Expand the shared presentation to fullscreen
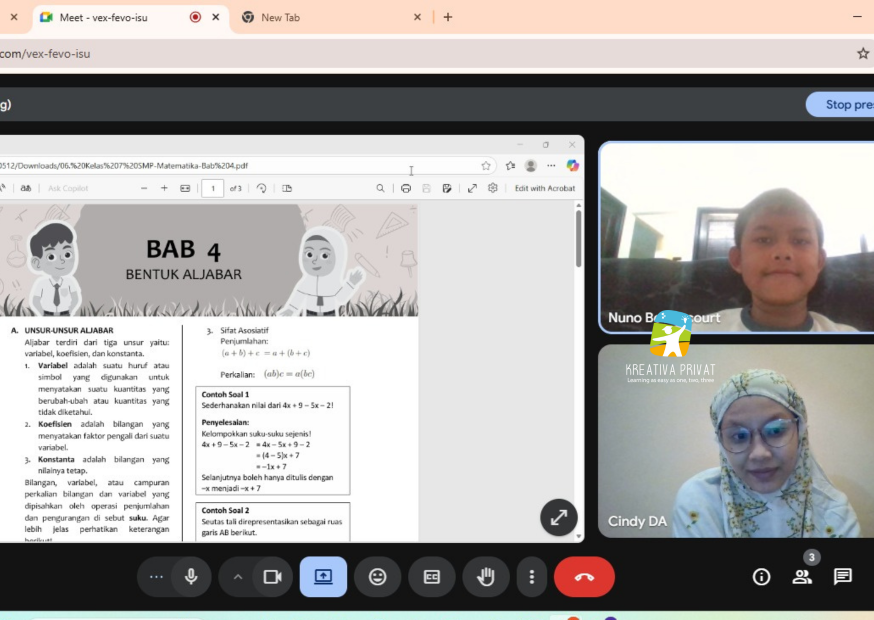Screen dimensions: 874x620 [559, 517]
